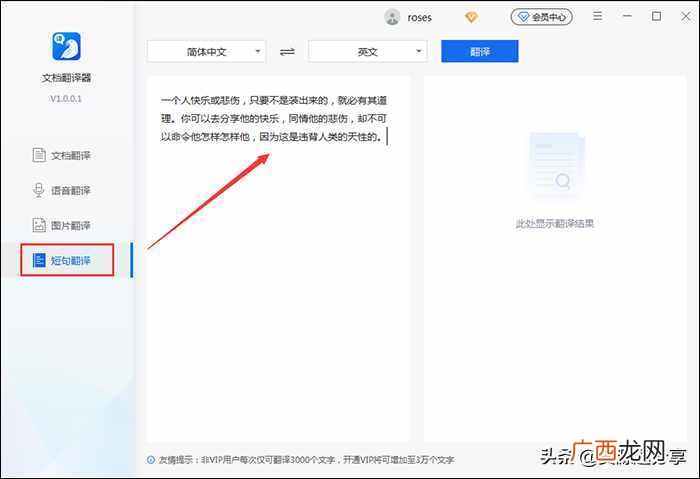Select the 短句翻译 short sentence tab
This screenshot has width=700, height=479.
click(x=67, y=260)
